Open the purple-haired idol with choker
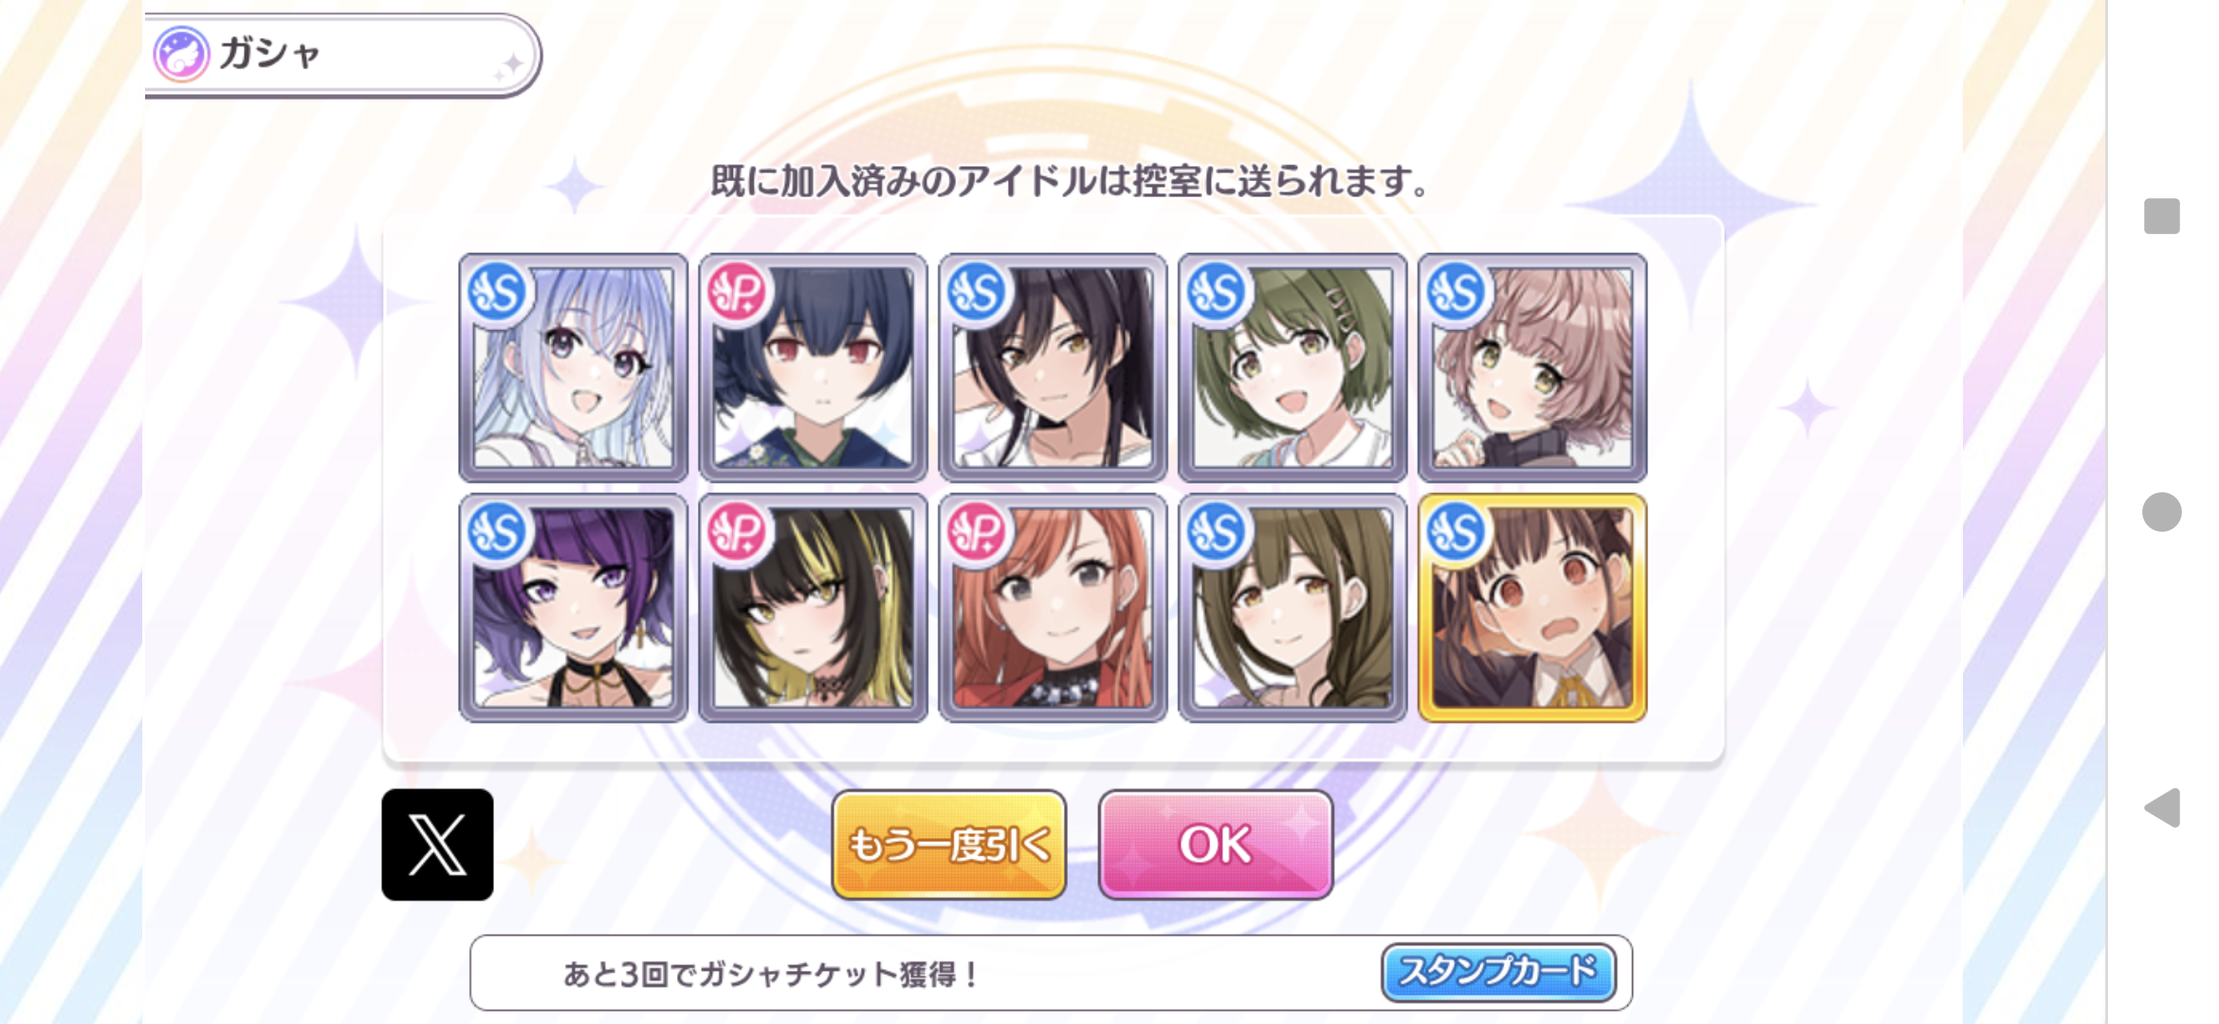This screenshot has height=1024, width=2219. pos(573,607)
